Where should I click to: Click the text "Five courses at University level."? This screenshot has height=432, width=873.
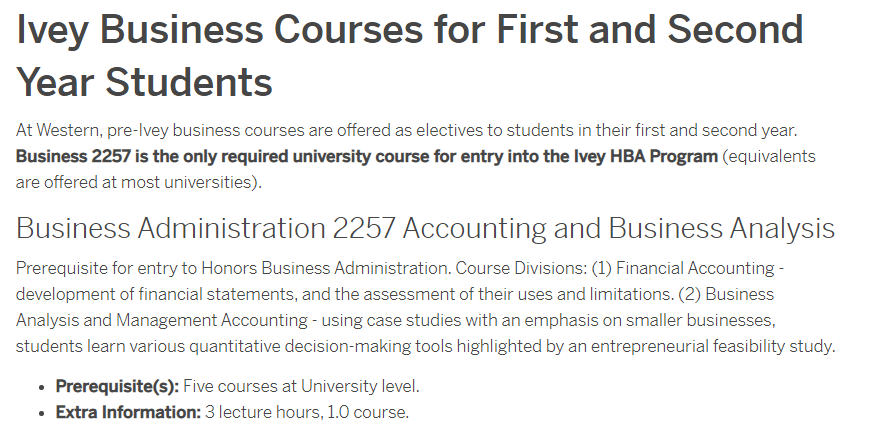301,386
